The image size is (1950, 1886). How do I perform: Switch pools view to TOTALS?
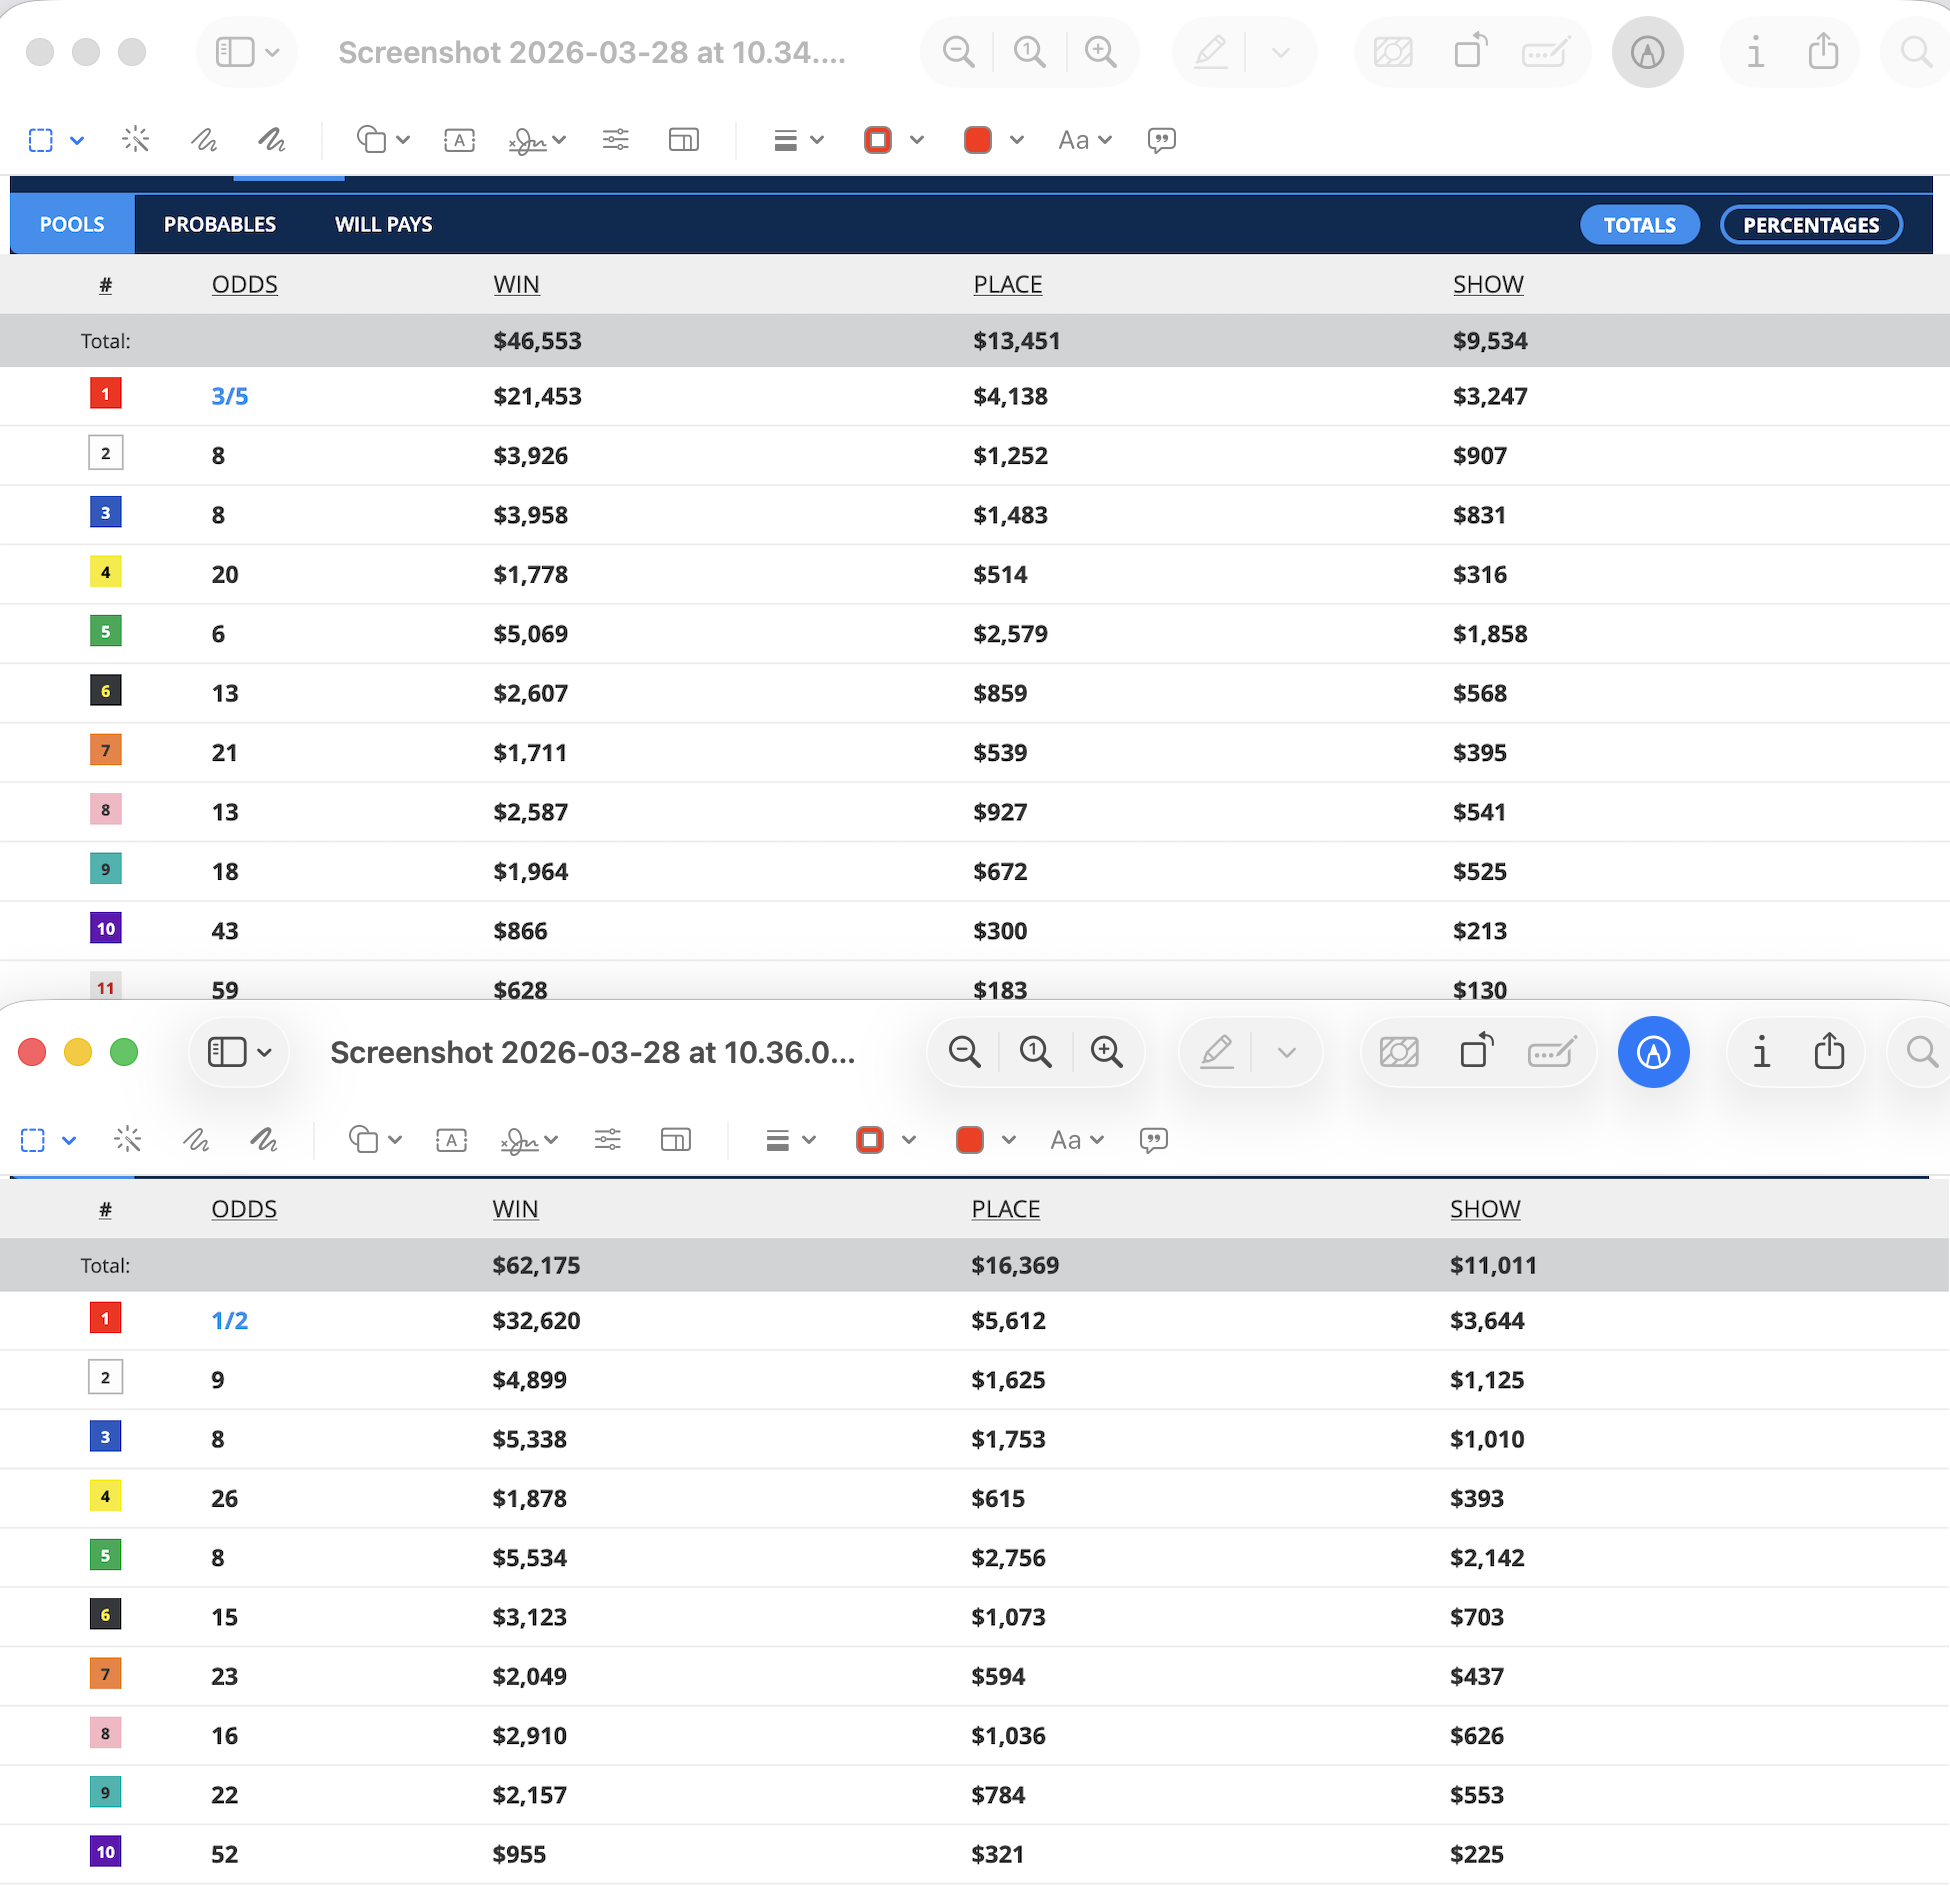(x=1639, y=225)
